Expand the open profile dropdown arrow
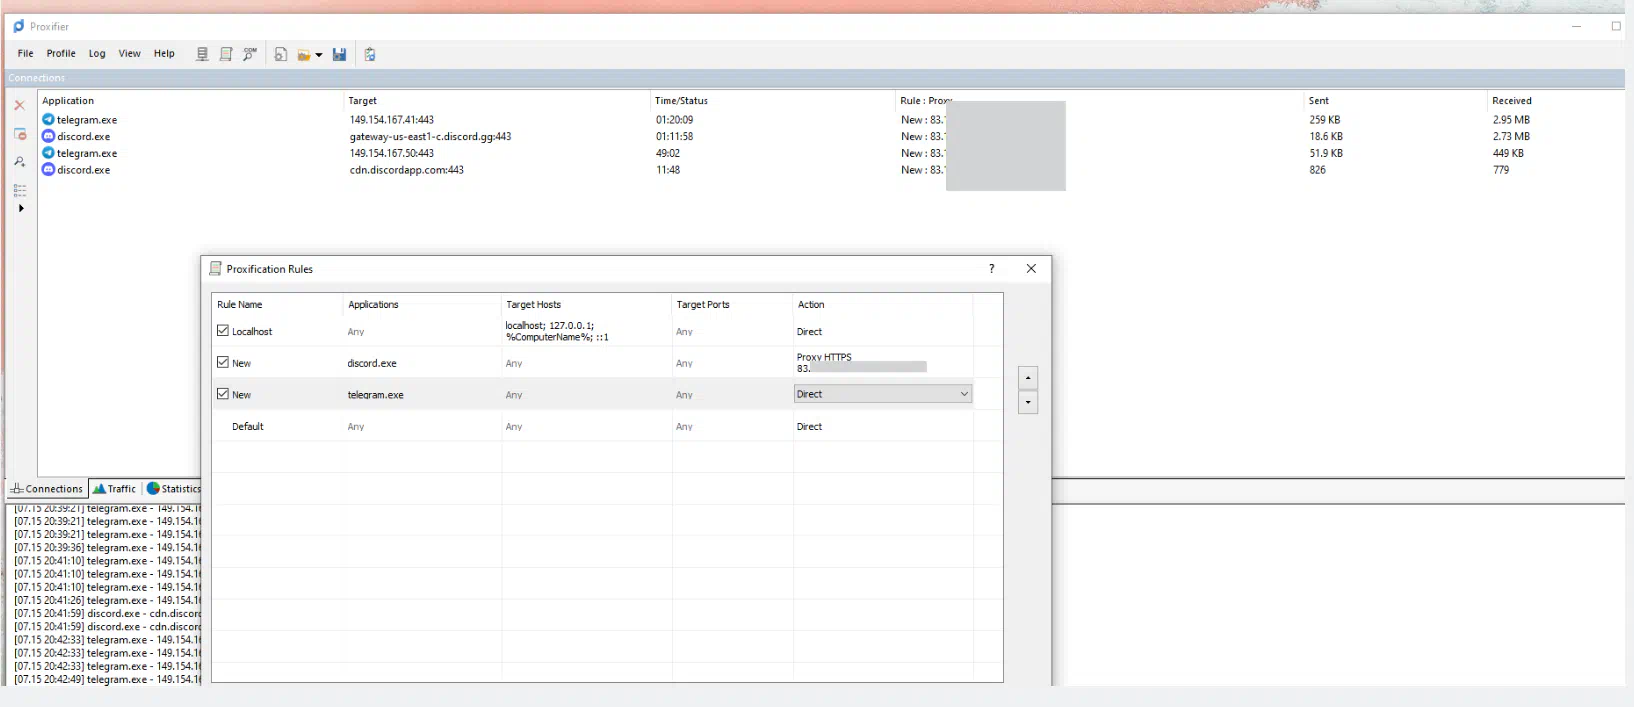The height and width of the screenshot is (707, 1634). [x=319, y=55]
